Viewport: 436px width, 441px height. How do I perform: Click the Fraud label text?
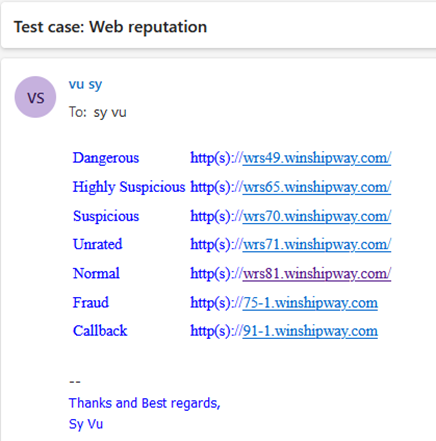(91, 303)
